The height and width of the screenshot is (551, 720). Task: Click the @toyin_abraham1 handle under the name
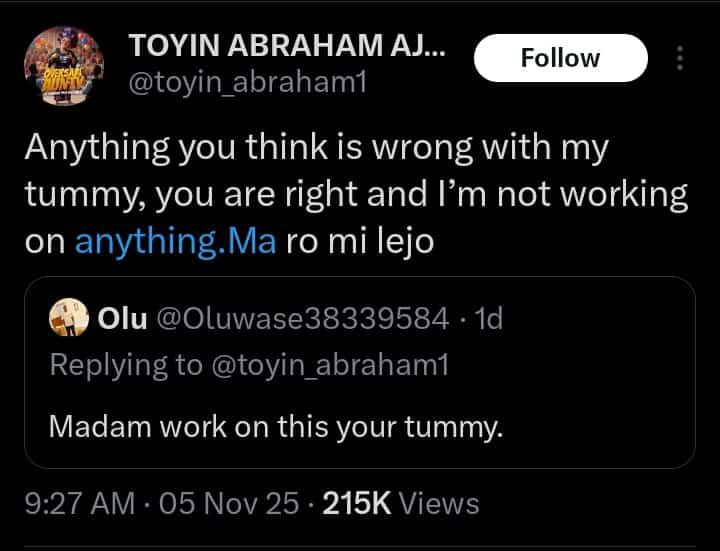click(x=248, y=84)
